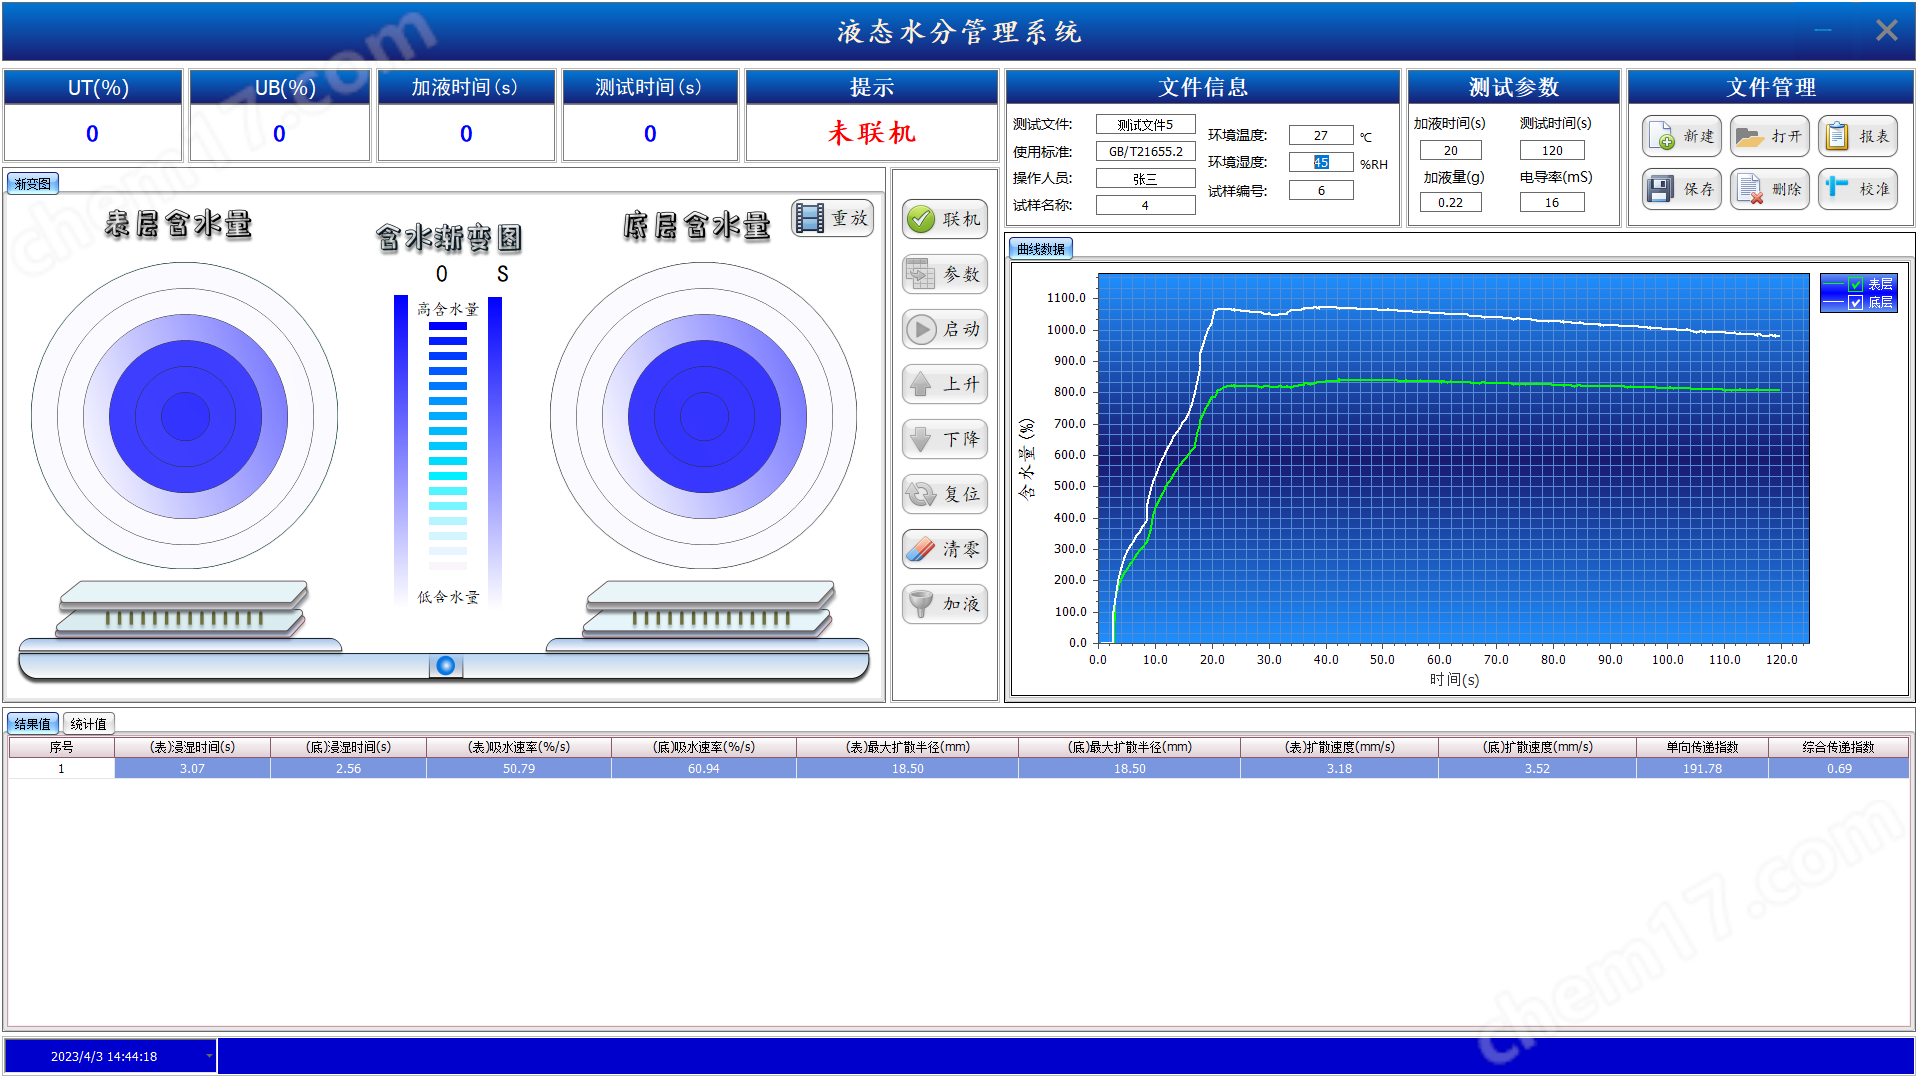点击参数按钮打开参数设置
Image resolution: width=1919 pixels, height=1079 pixels.
pyautogui.click(x=943, y=273)
